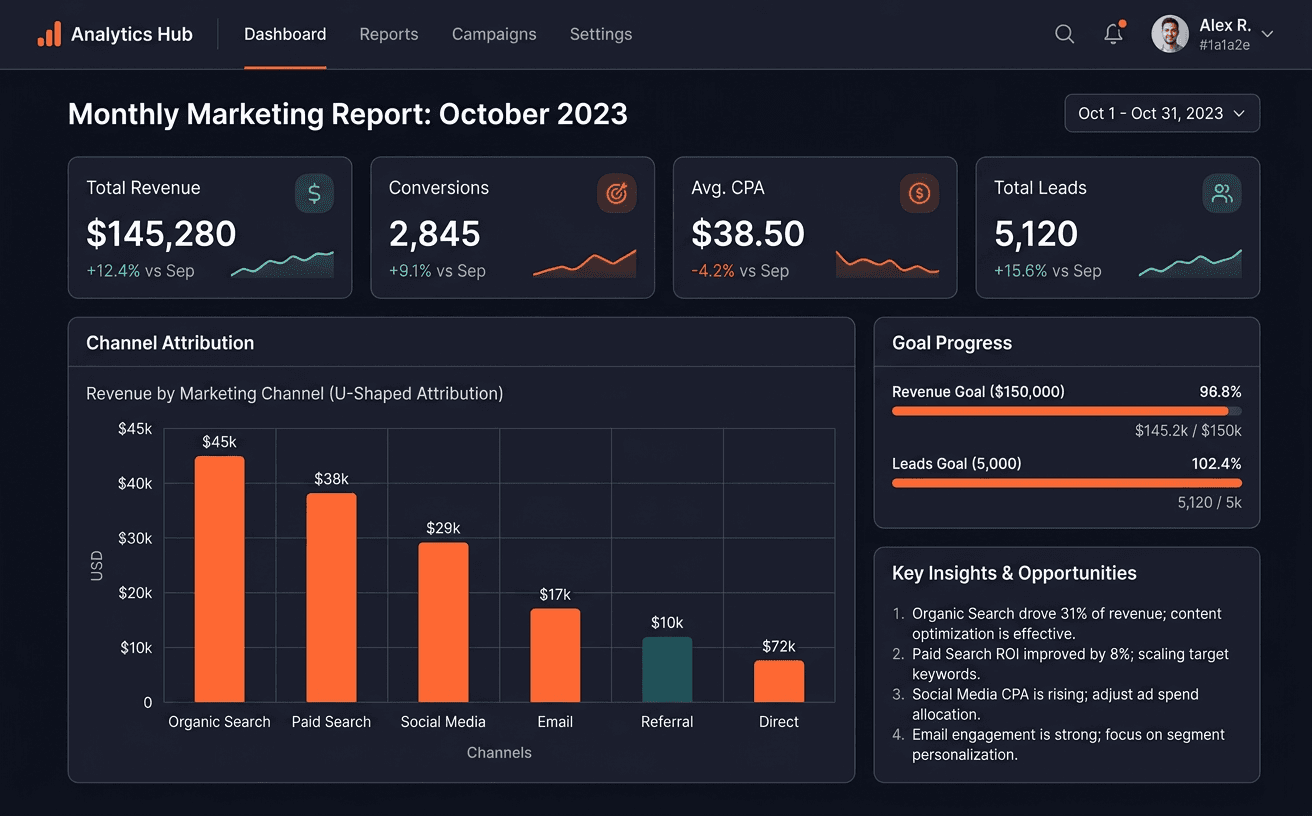Click the 5,120 / 5k label

tap(1209, 503)
